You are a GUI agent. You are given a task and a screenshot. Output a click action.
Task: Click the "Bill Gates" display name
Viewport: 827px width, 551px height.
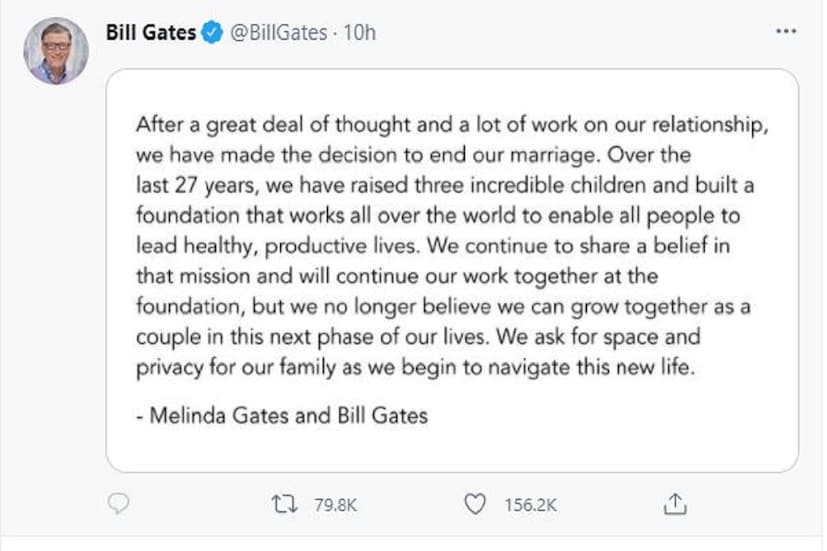[x=151, y=33]
